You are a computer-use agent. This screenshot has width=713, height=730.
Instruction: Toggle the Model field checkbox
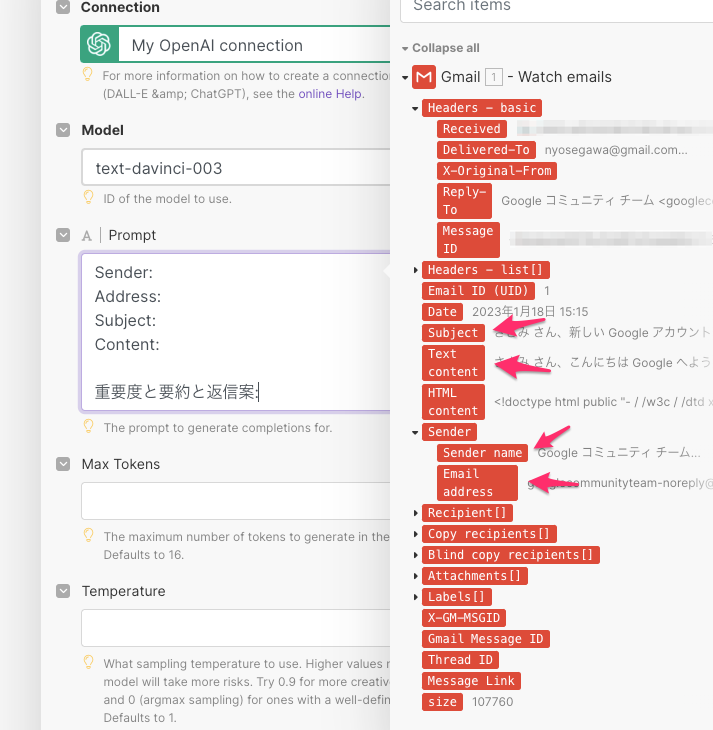[63, 130]
